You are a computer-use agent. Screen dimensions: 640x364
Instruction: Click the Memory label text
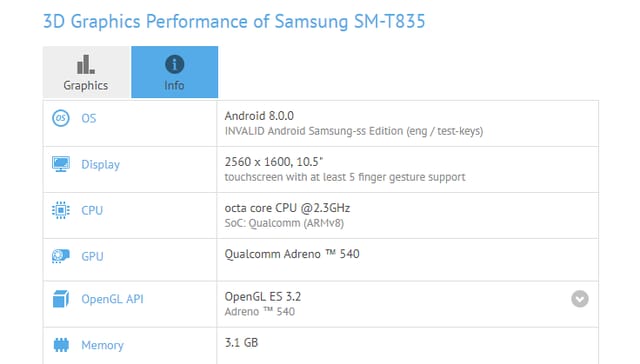click(x=102, y=345)
